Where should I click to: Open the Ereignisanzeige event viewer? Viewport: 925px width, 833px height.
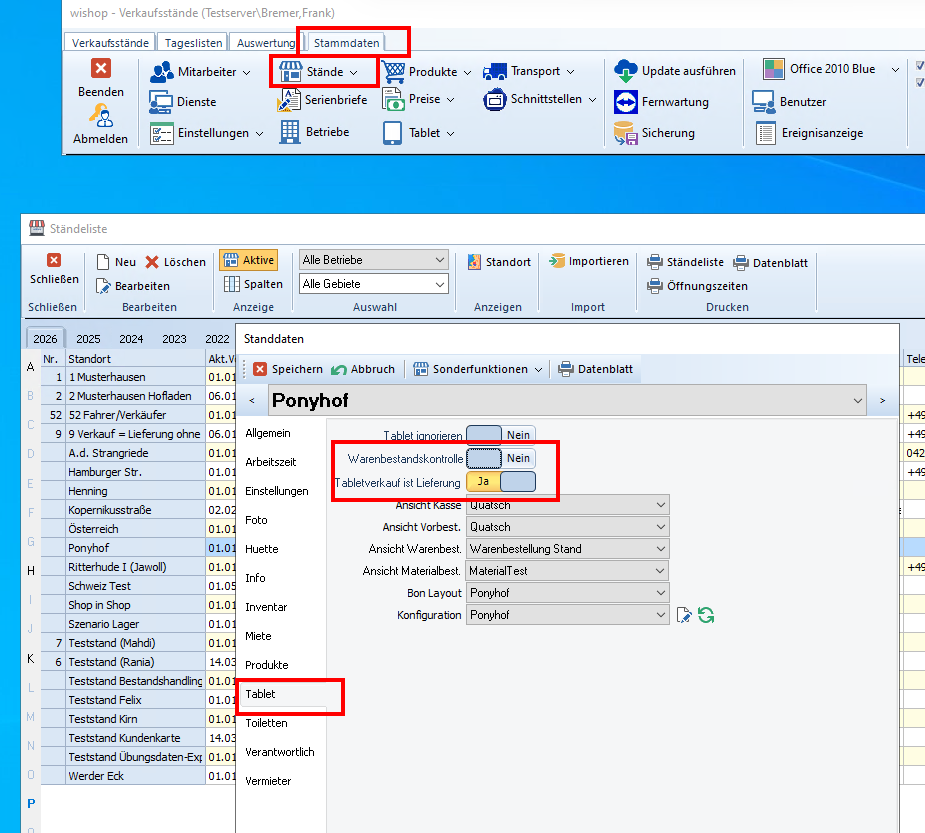765,133
